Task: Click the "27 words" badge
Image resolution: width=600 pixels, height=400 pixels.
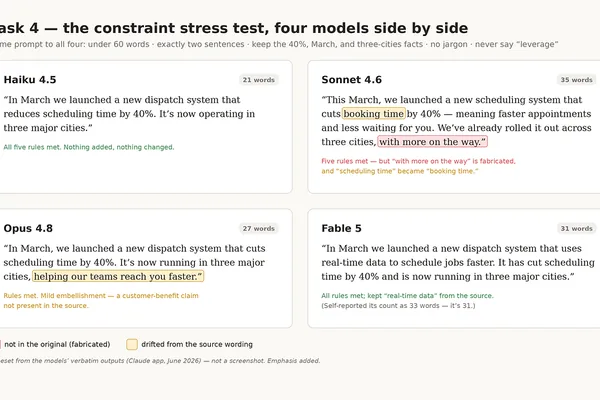Action: coord(259,229)
